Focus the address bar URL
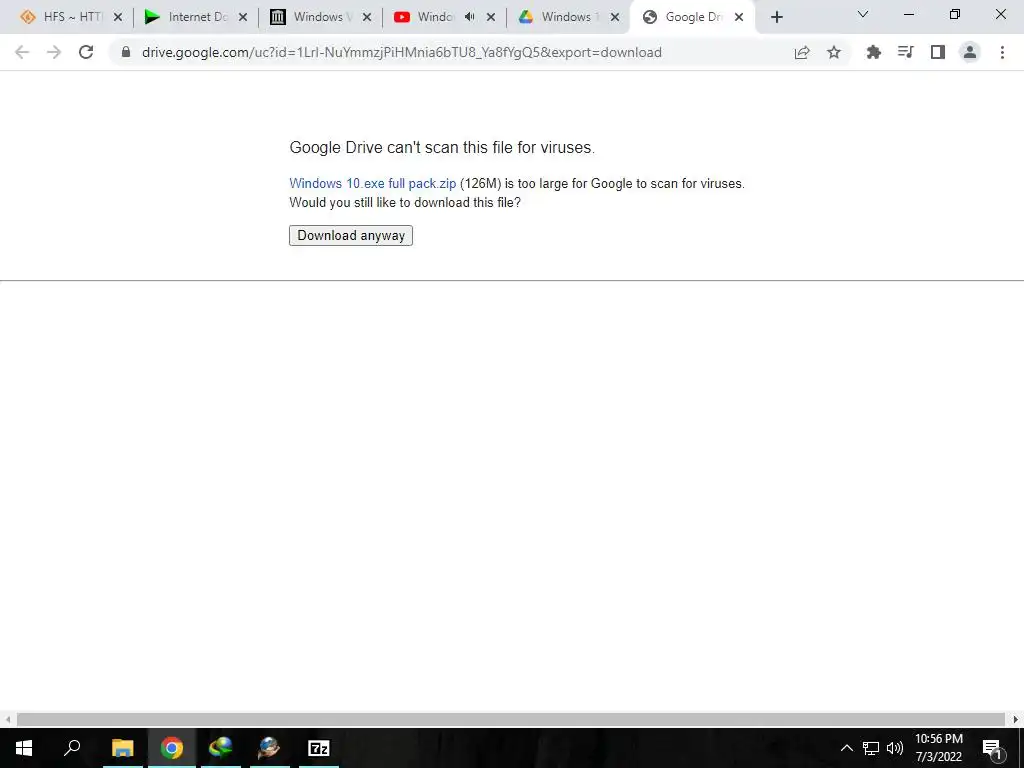Viewport: 1024px width, 768px height. [402, 52]
